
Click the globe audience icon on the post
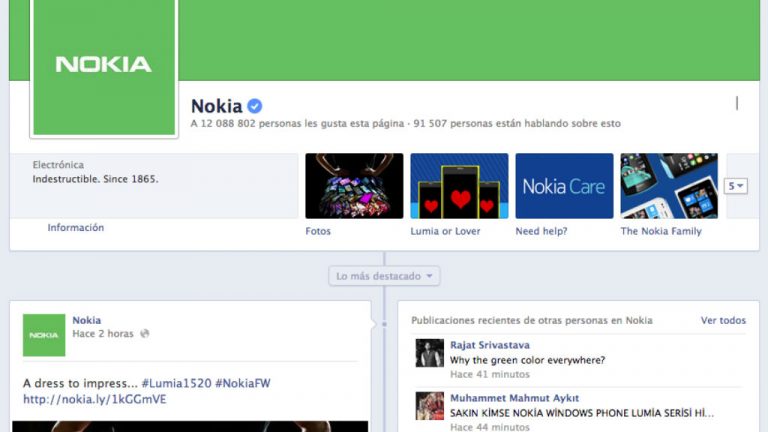144,334
